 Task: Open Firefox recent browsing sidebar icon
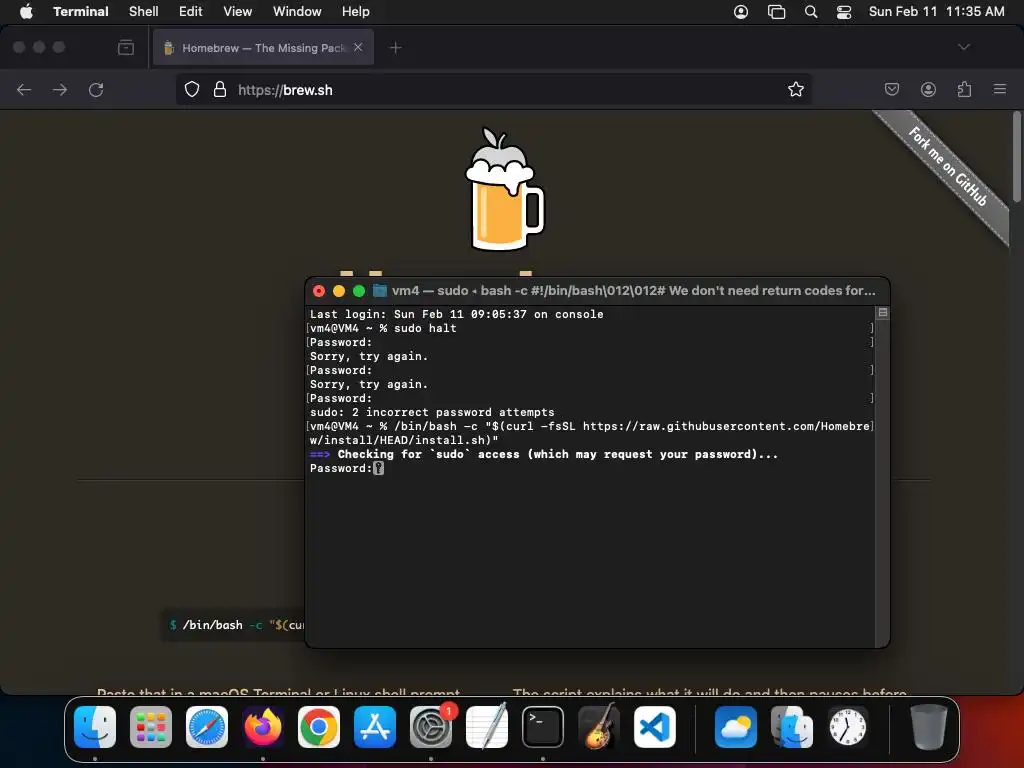126,47
